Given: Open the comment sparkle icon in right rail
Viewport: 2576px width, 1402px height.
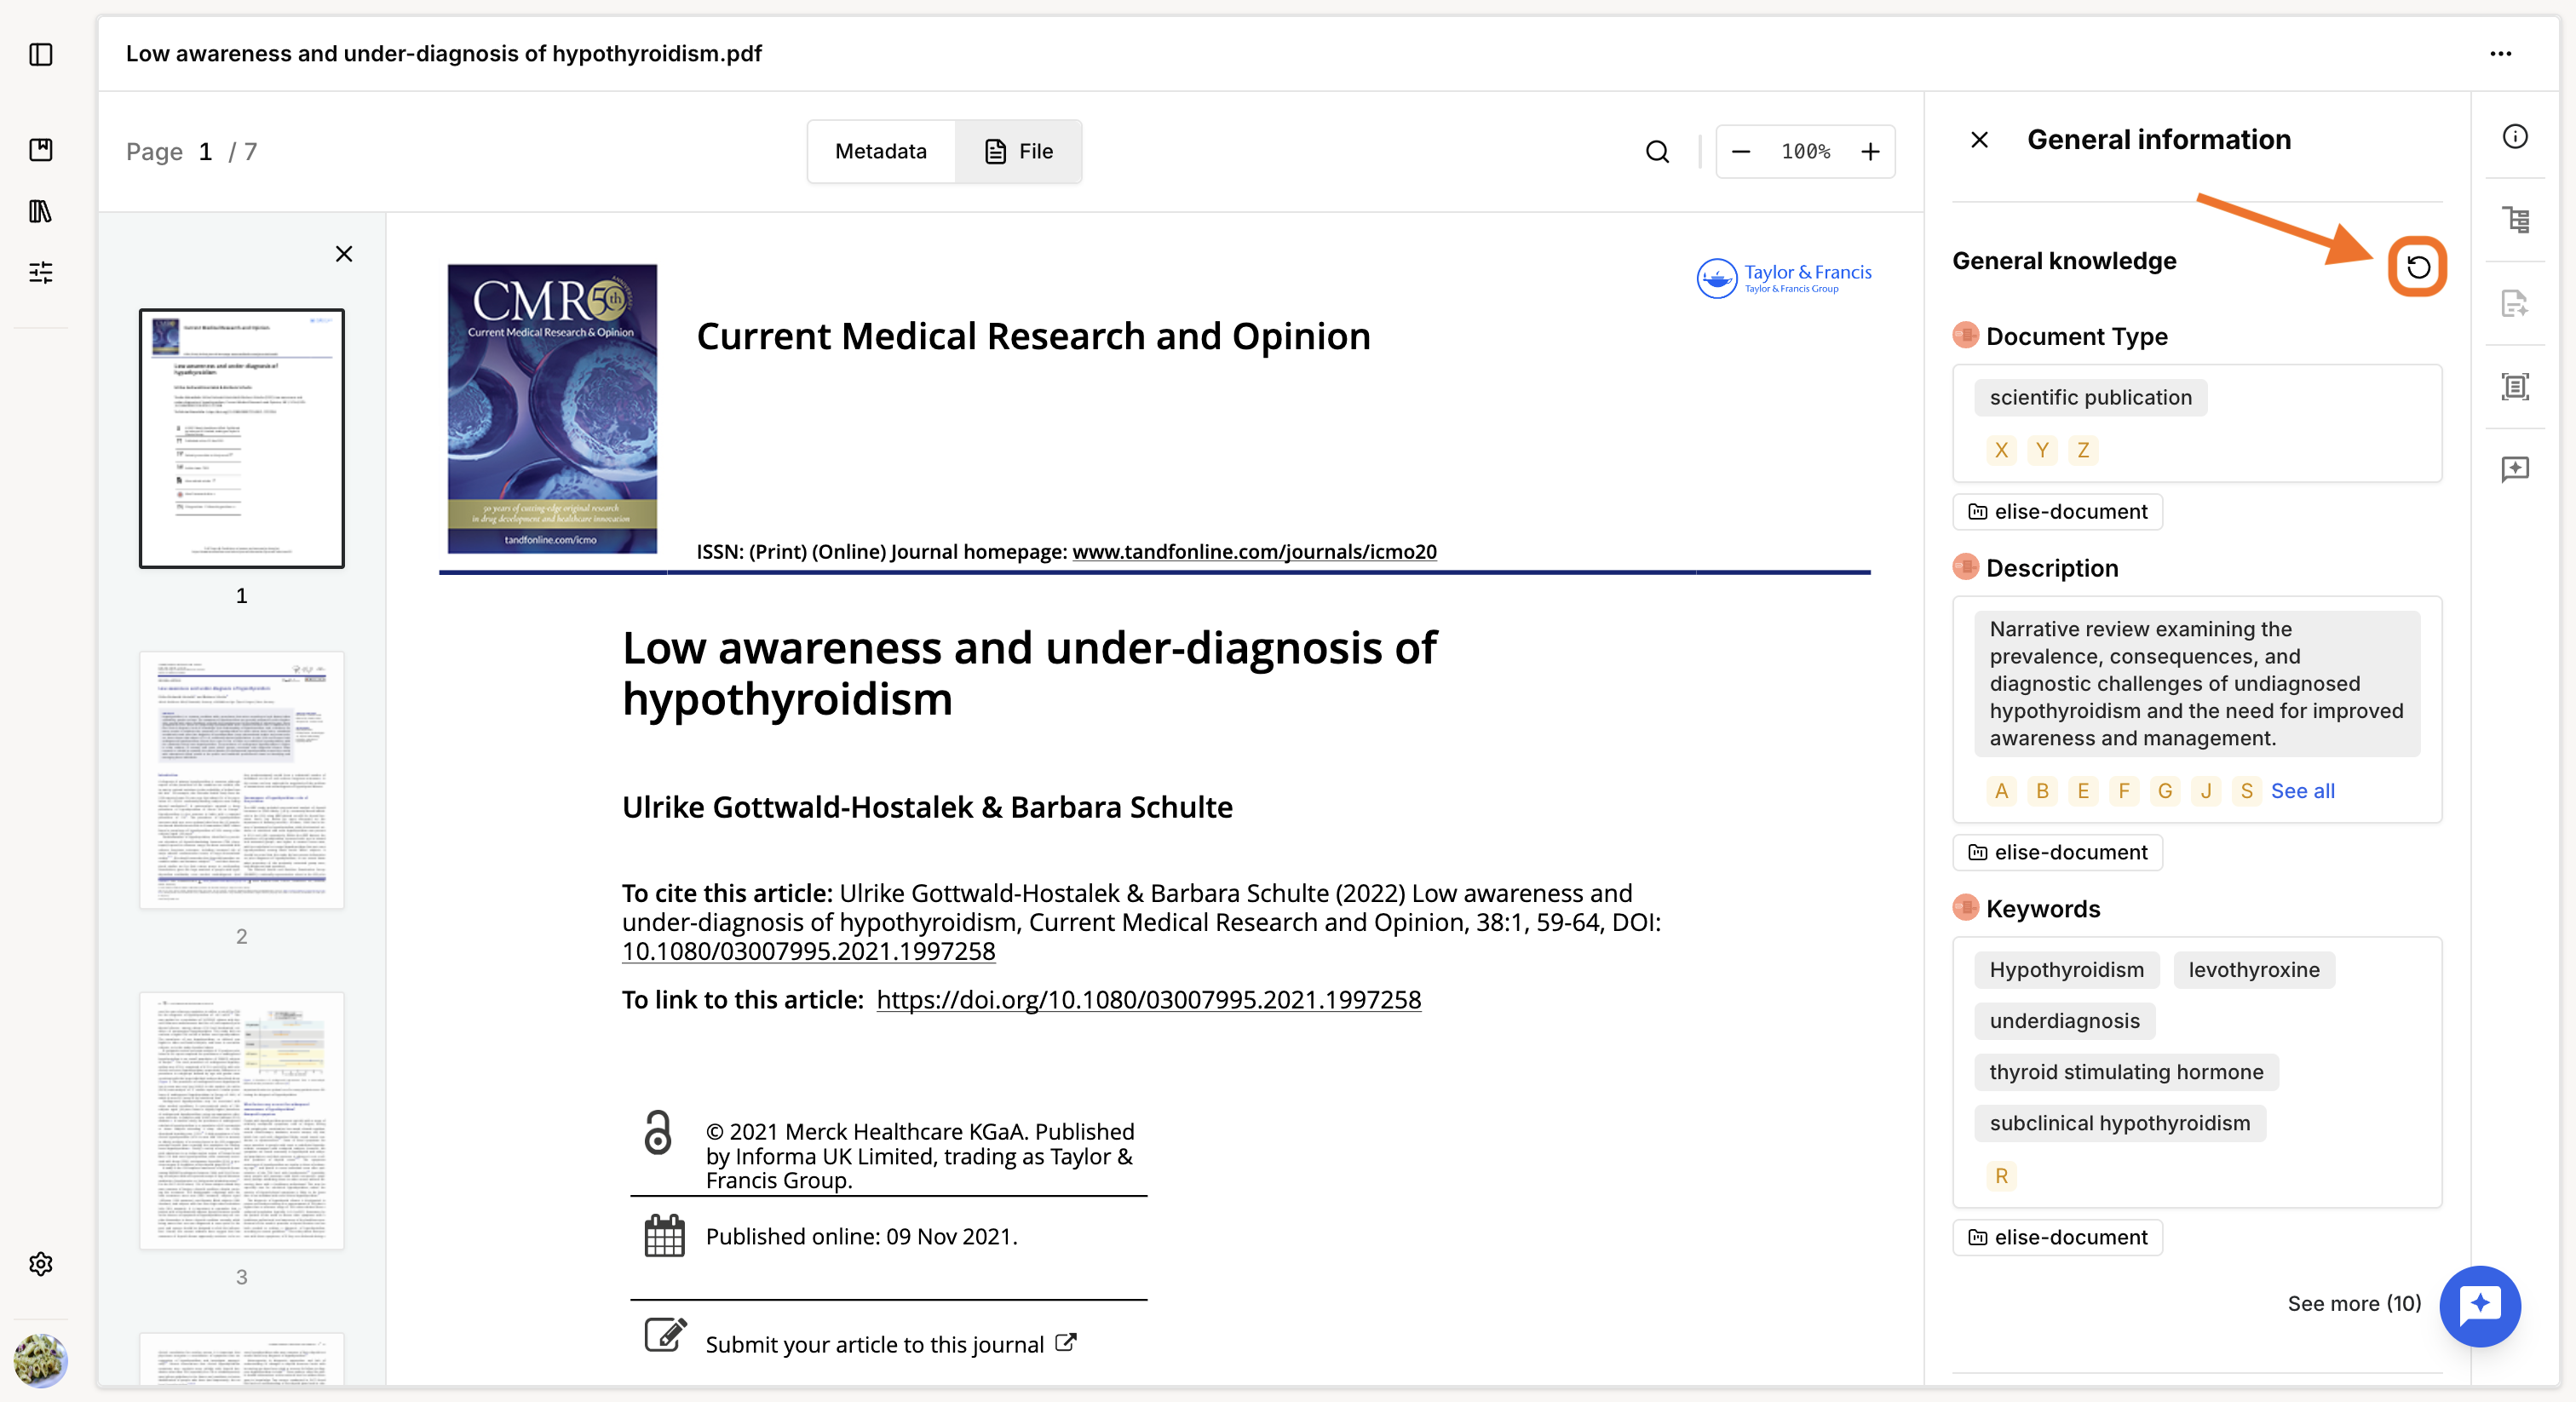Looking at the screenshot, I should [2515, 469].
